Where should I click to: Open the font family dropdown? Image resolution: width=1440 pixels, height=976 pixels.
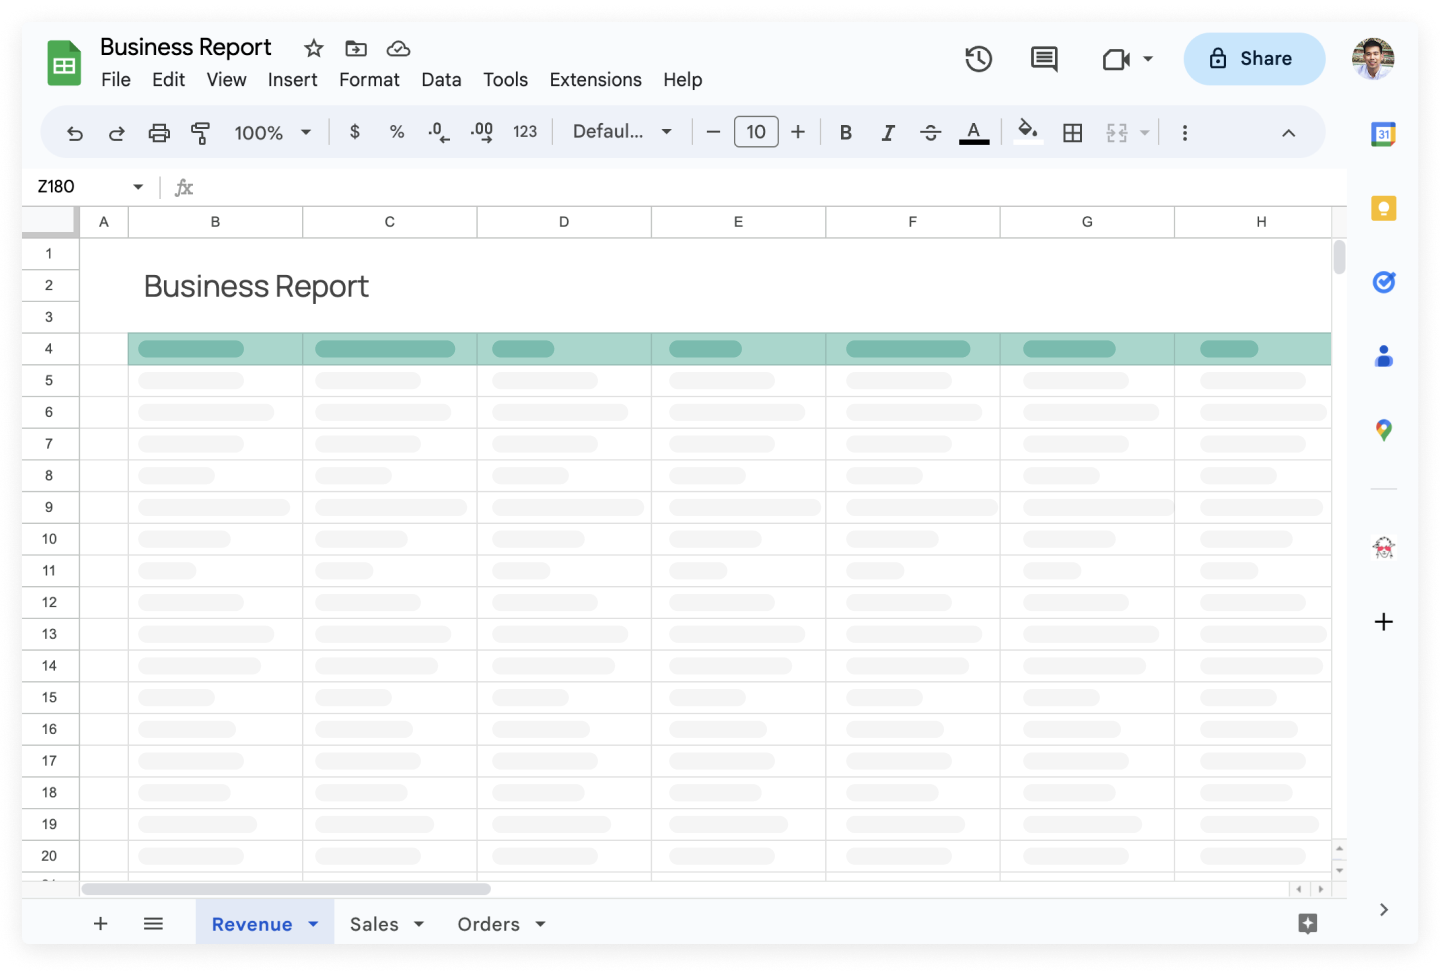621,132
